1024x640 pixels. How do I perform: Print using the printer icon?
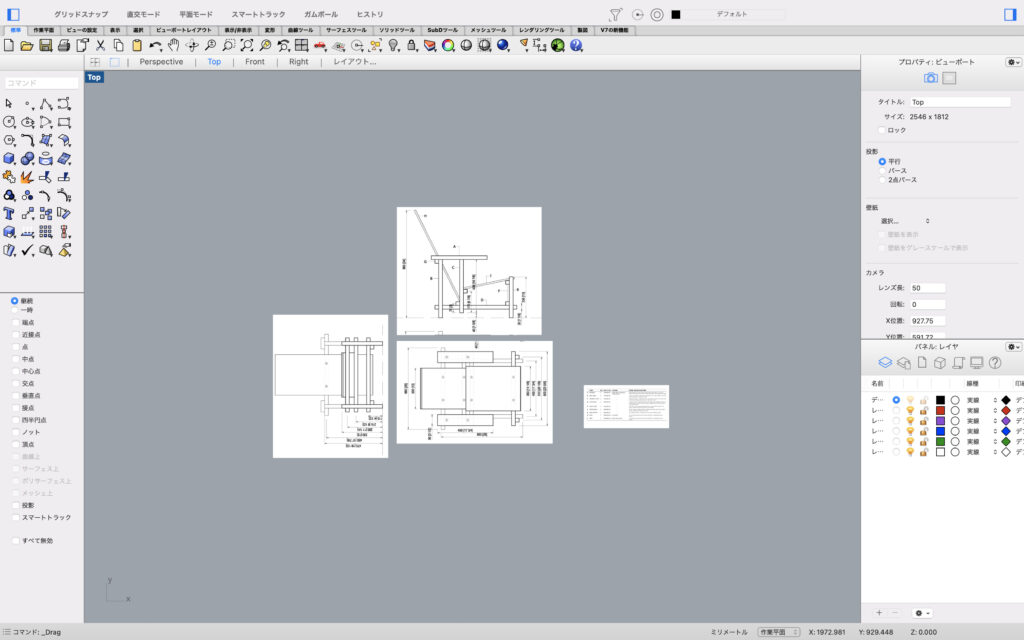pos(63,45)
